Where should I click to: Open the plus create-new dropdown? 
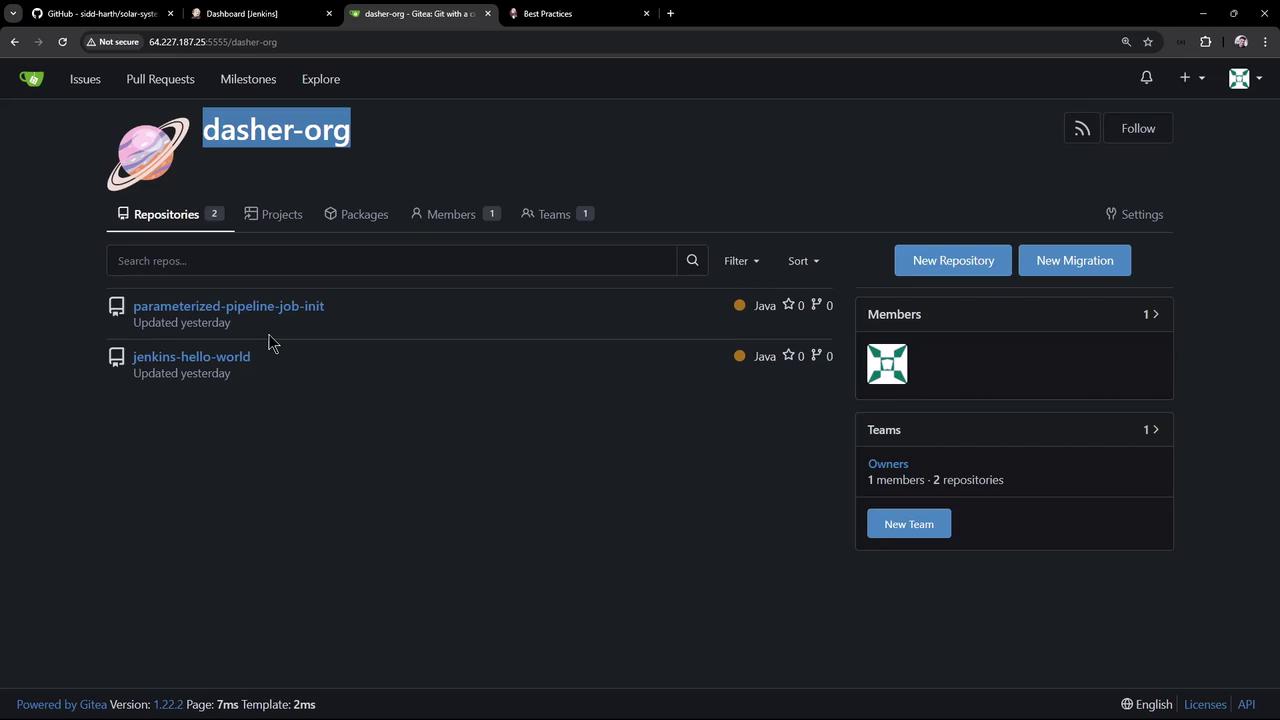tap(1192, 78)
